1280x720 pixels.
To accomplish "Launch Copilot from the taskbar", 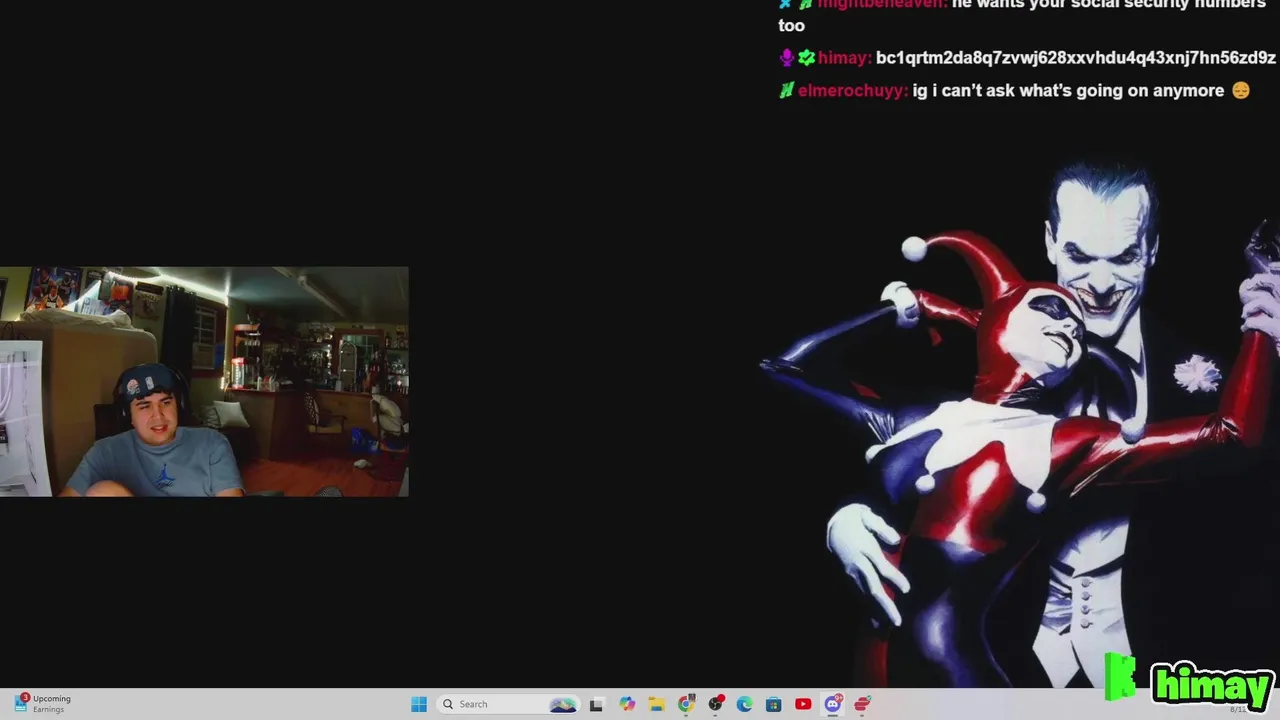I will pos(627,704).
